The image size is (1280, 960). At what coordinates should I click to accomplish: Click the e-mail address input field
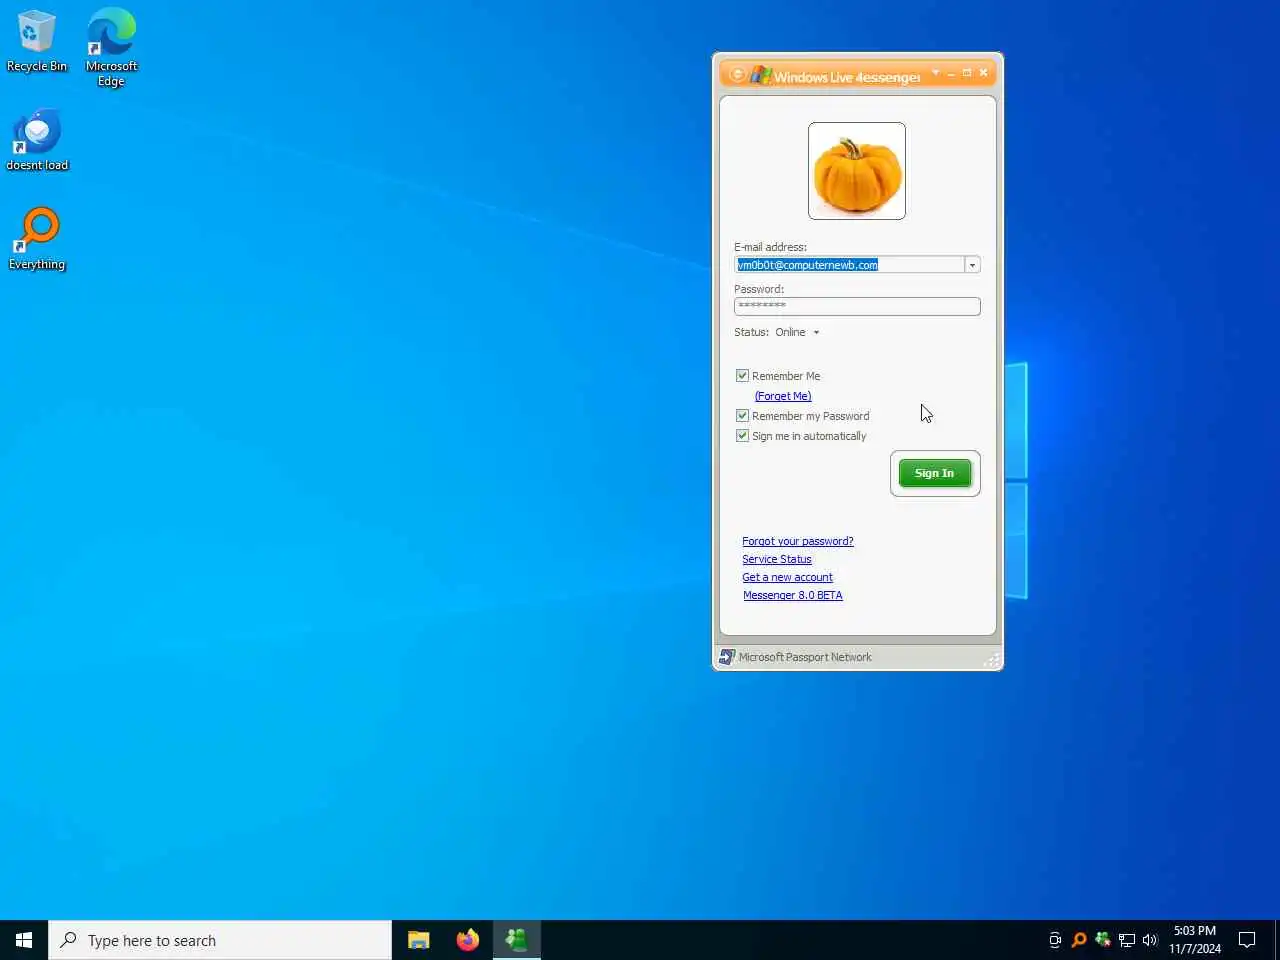(849, 265)
